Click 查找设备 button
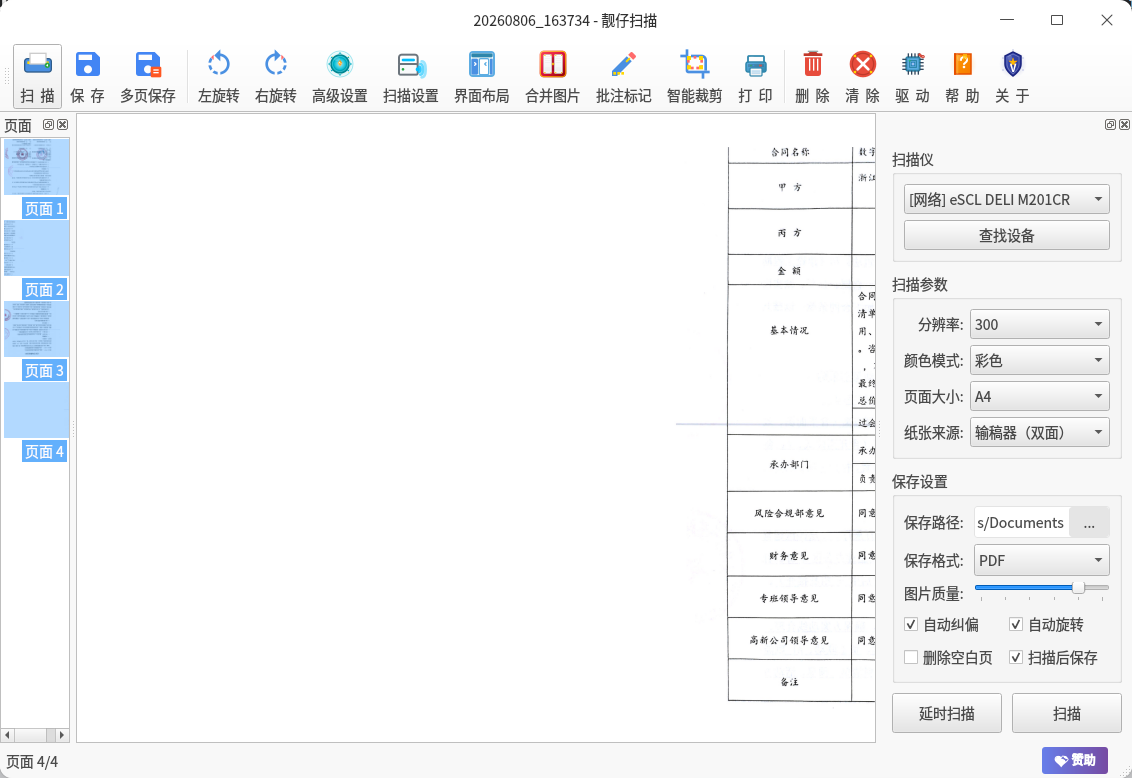 (1006, 235)
